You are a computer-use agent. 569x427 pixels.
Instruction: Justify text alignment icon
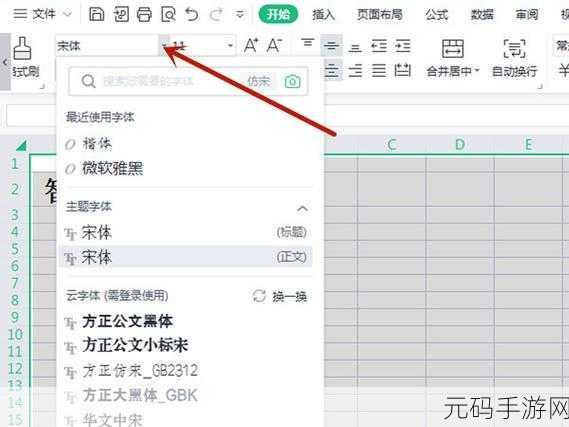(x=379, y=70)
